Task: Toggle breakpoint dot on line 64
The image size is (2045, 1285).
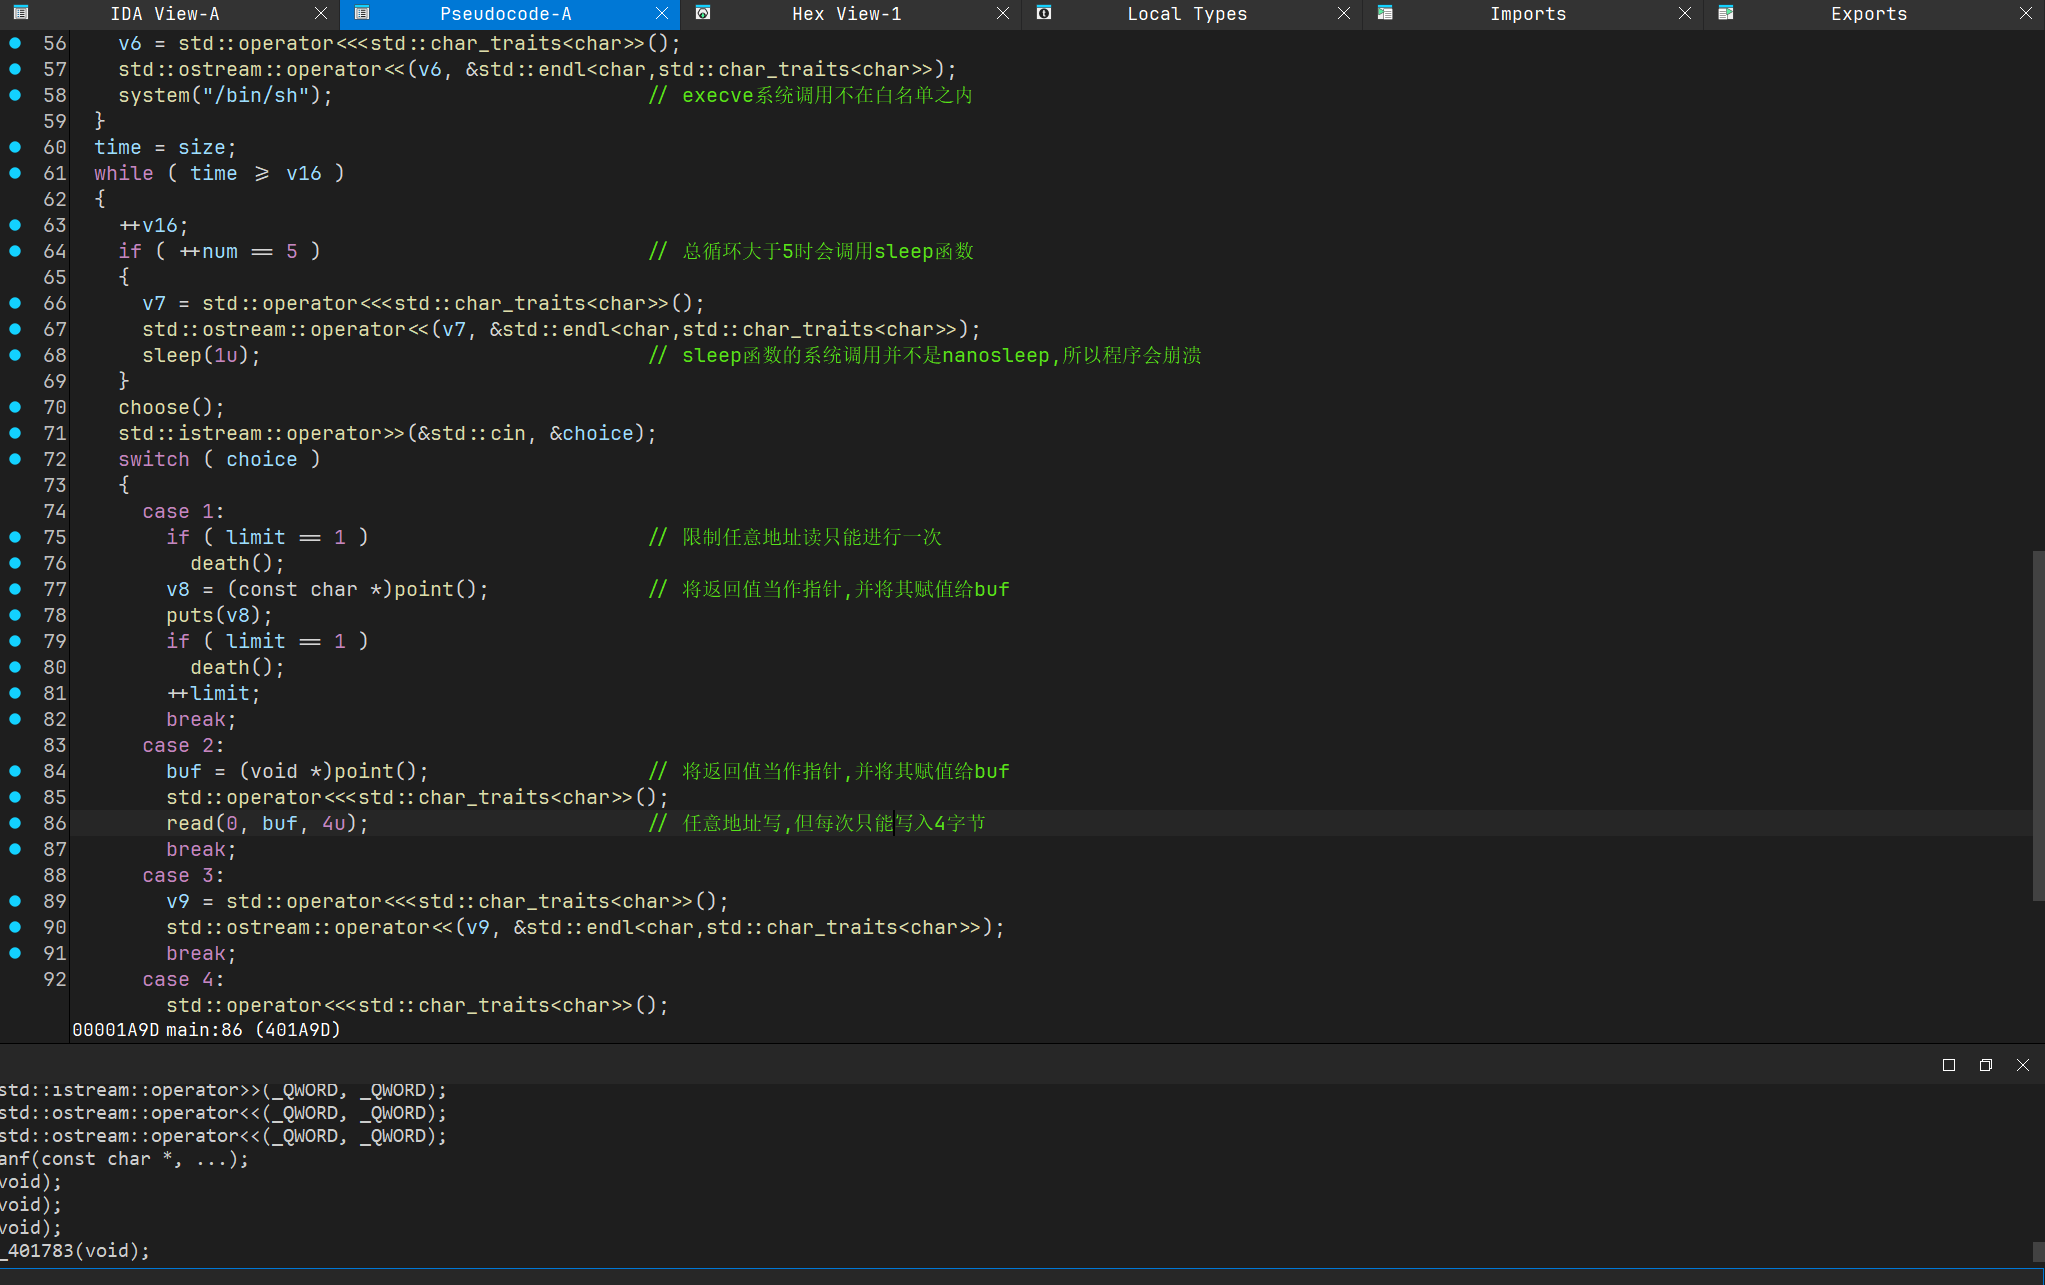Action: tap(15, 251)
